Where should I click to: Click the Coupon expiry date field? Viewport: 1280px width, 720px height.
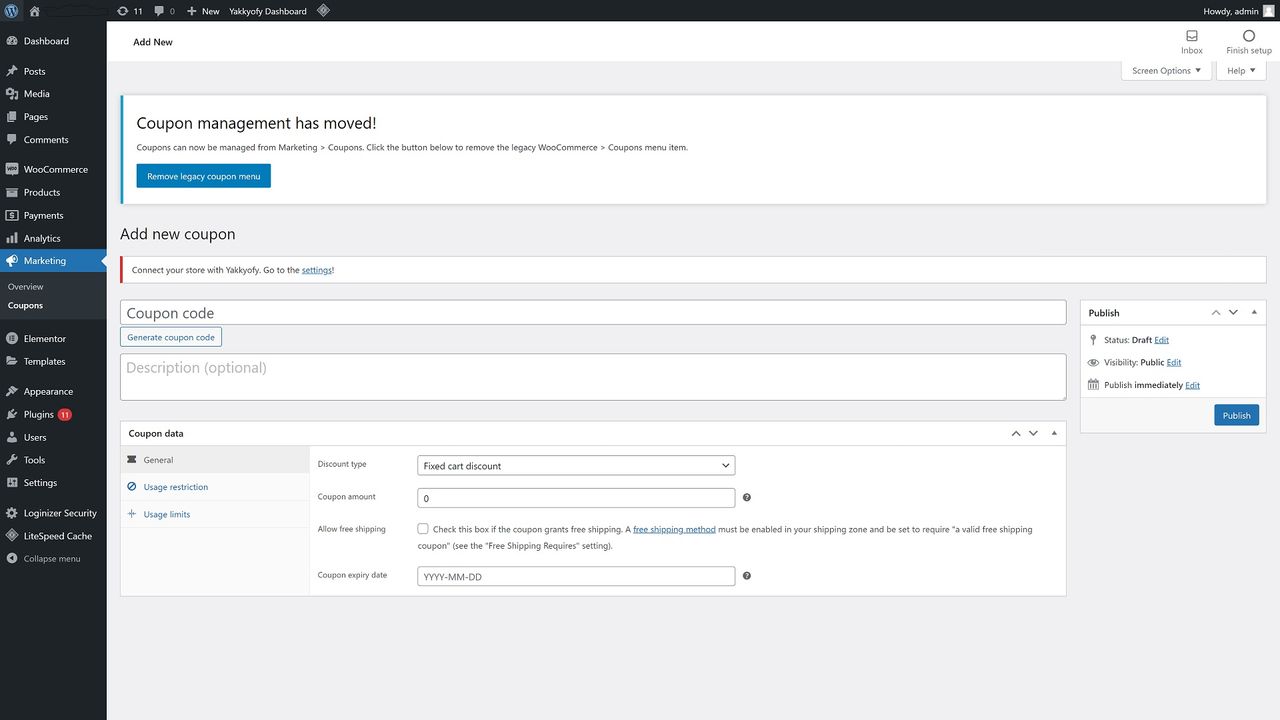[x=576, y=576]
